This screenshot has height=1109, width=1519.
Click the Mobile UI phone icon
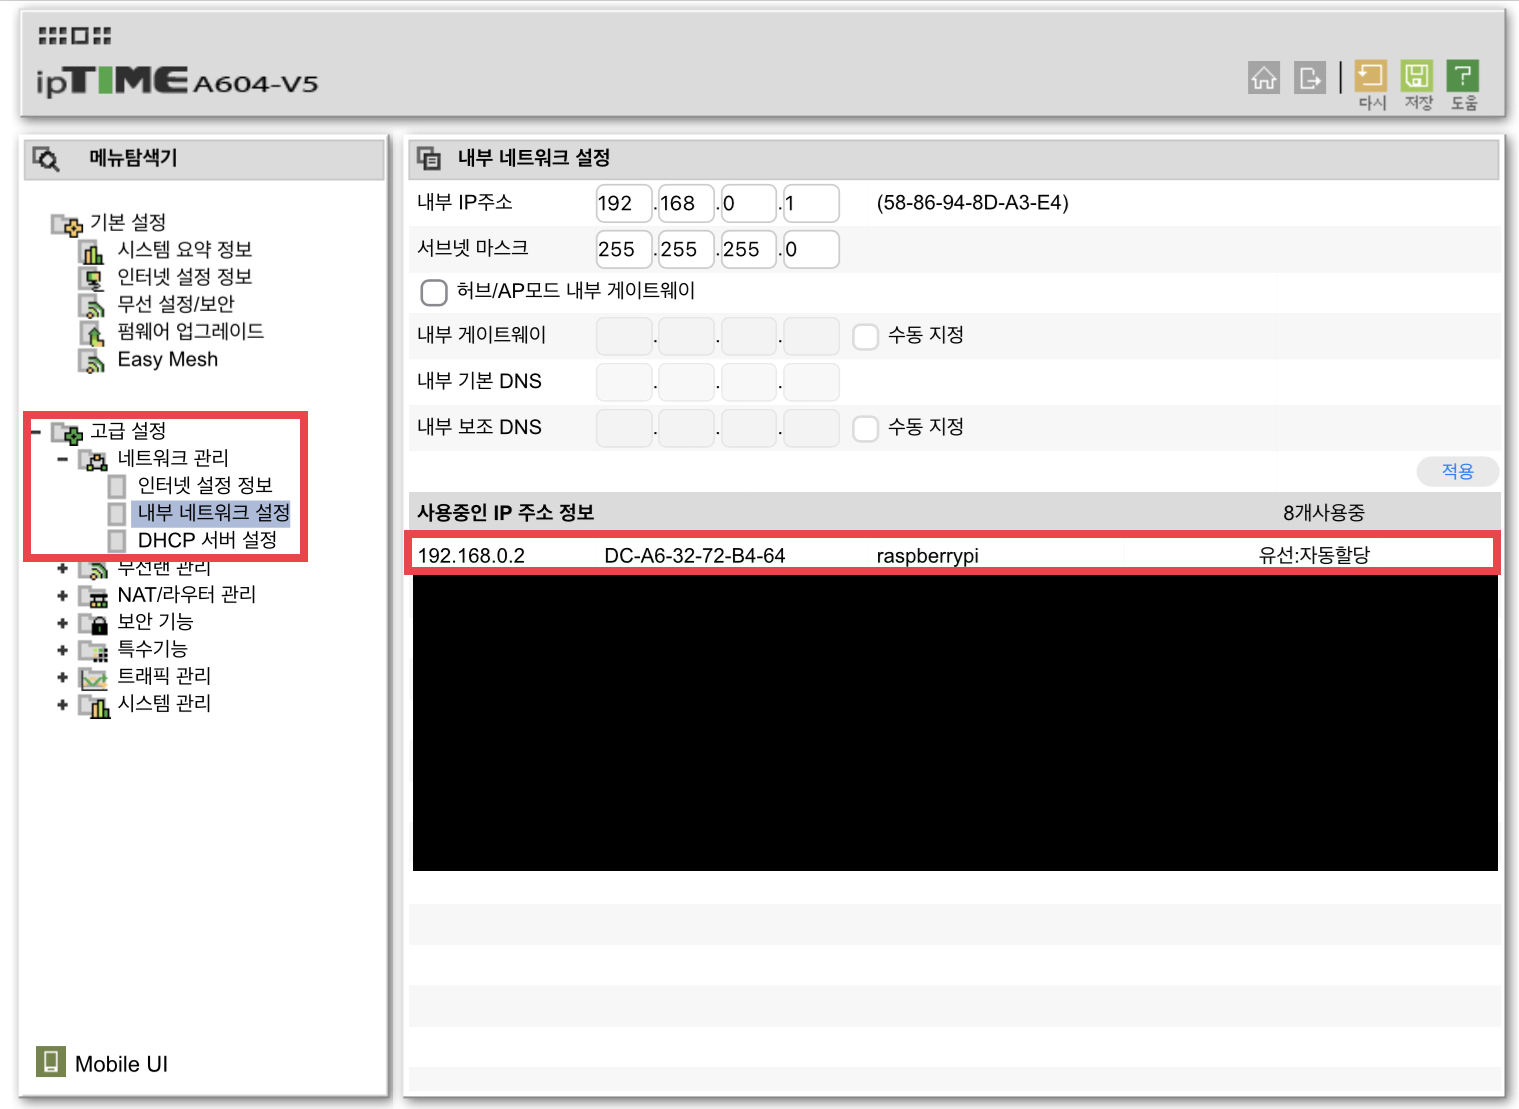50,1062
